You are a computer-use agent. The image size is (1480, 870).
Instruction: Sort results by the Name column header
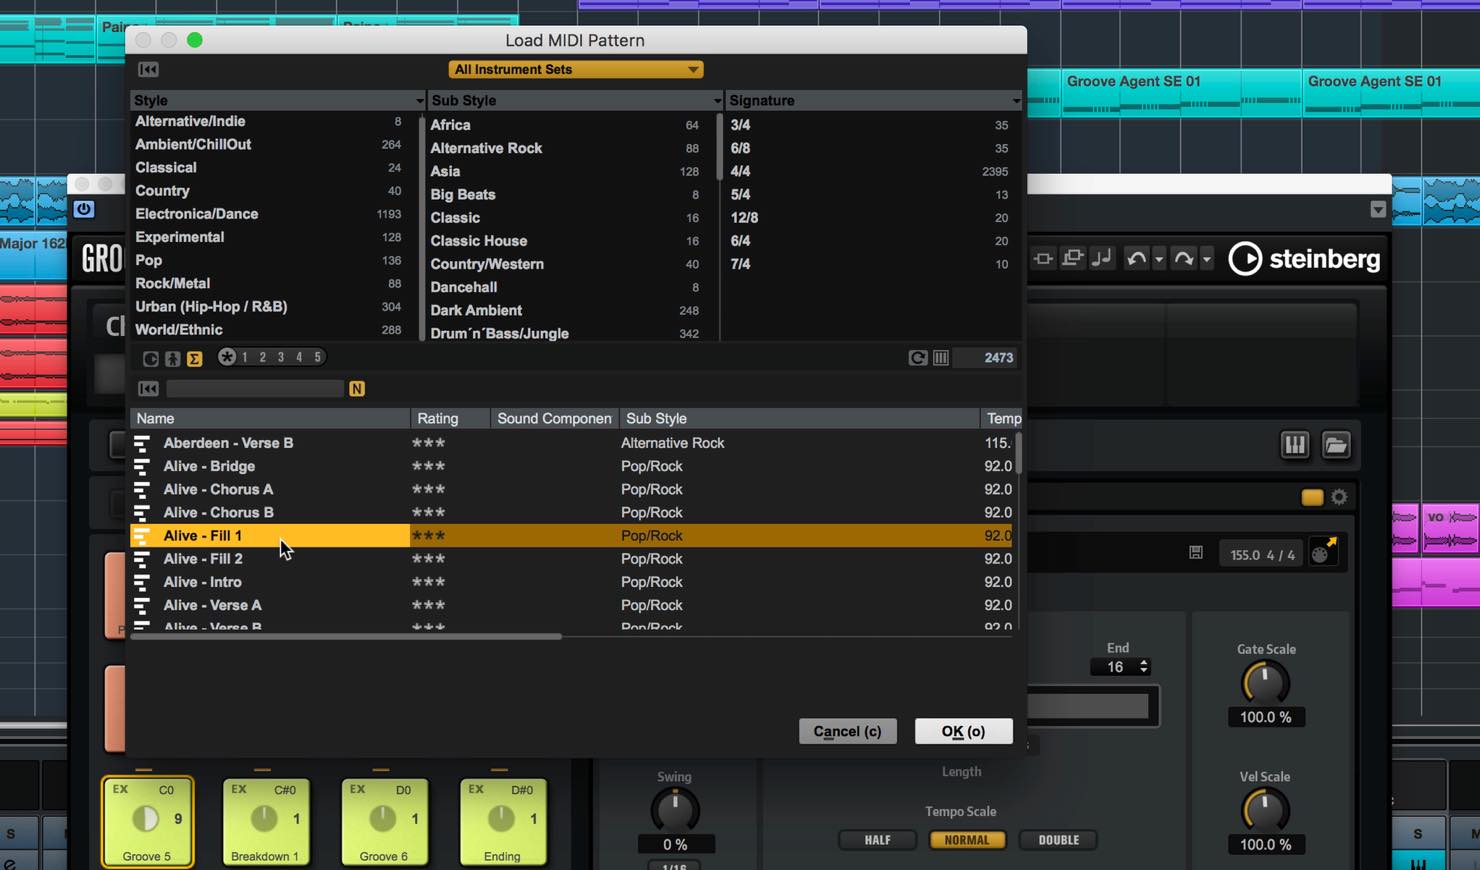270,418
